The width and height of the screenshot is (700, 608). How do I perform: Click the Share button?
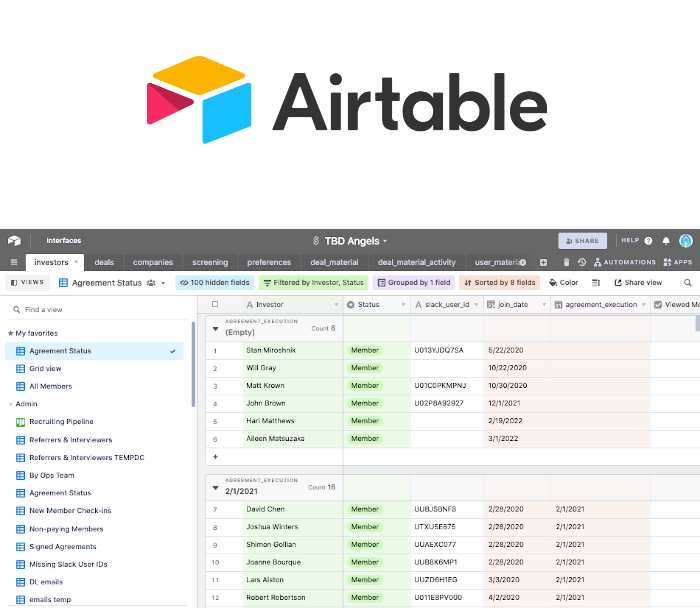coord(582,241)
